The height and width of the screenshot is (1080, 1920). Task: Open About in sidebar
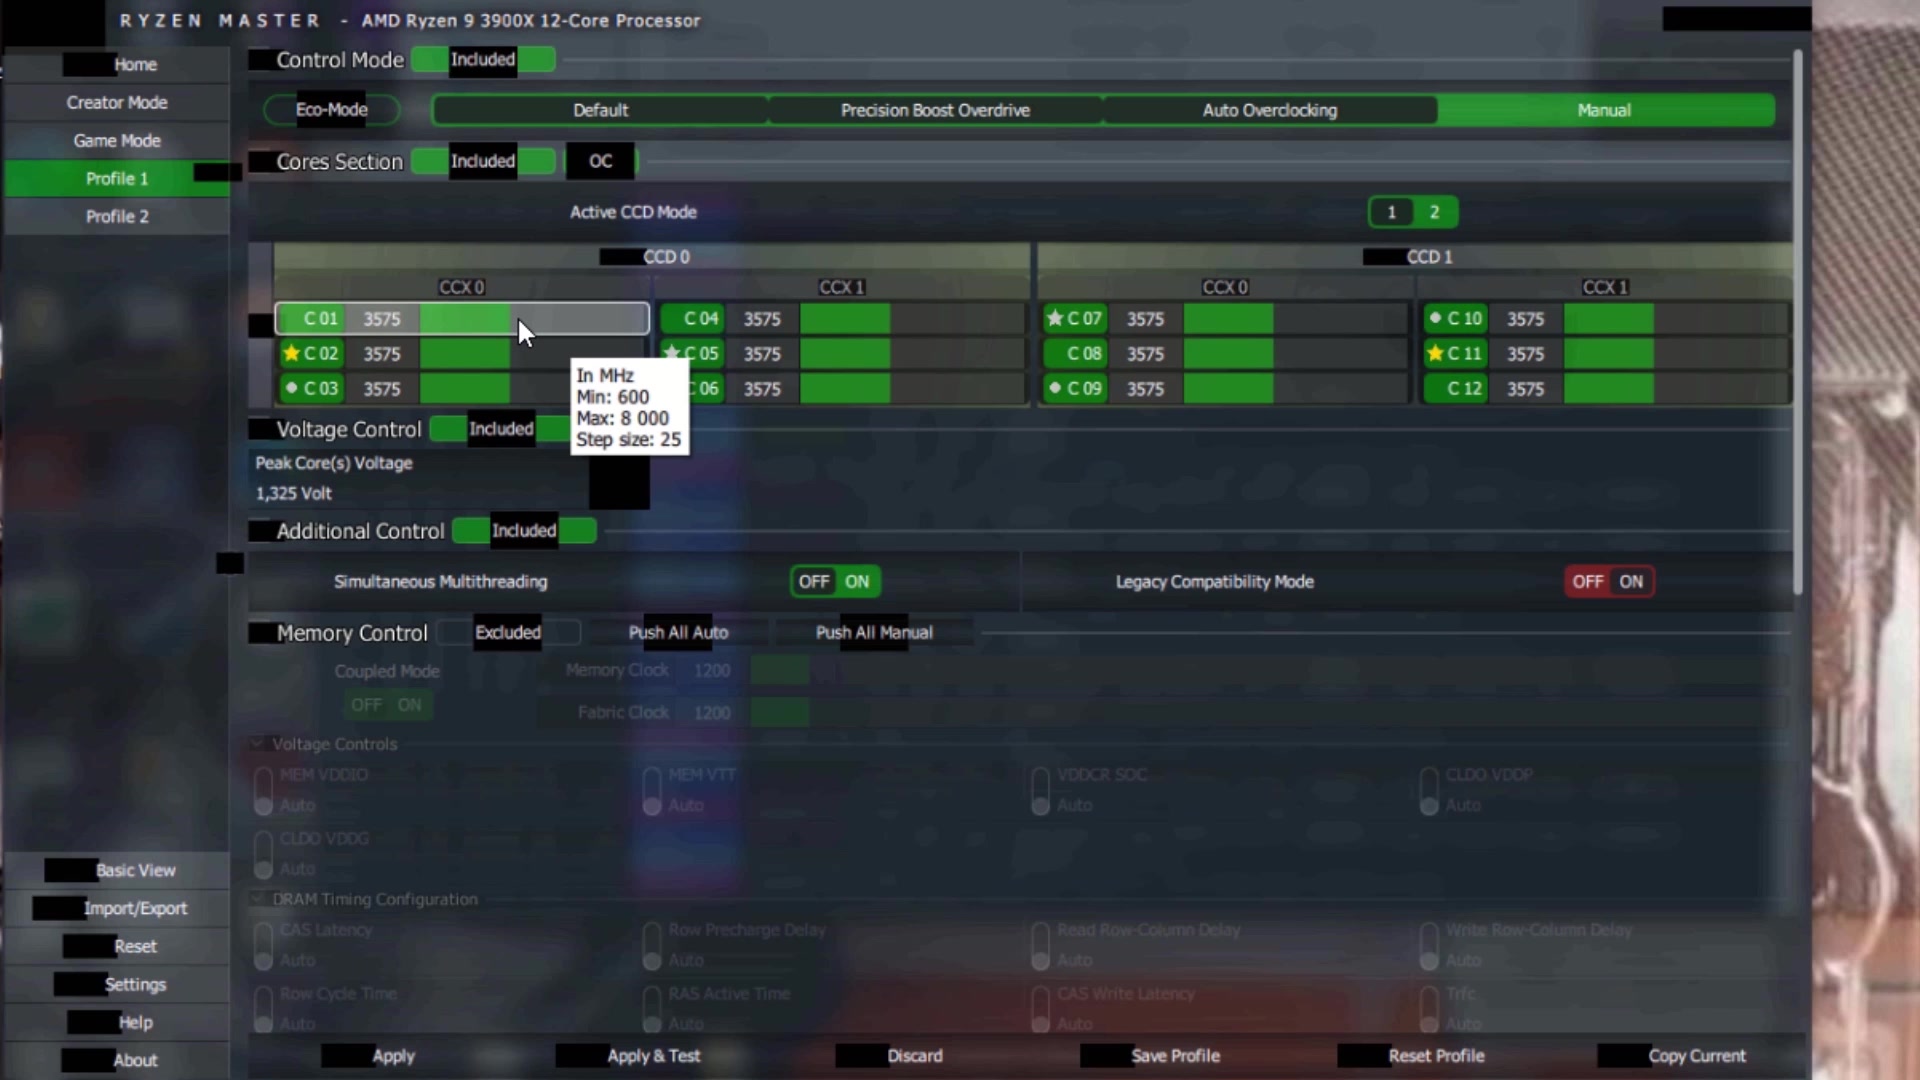[117, 1061]
